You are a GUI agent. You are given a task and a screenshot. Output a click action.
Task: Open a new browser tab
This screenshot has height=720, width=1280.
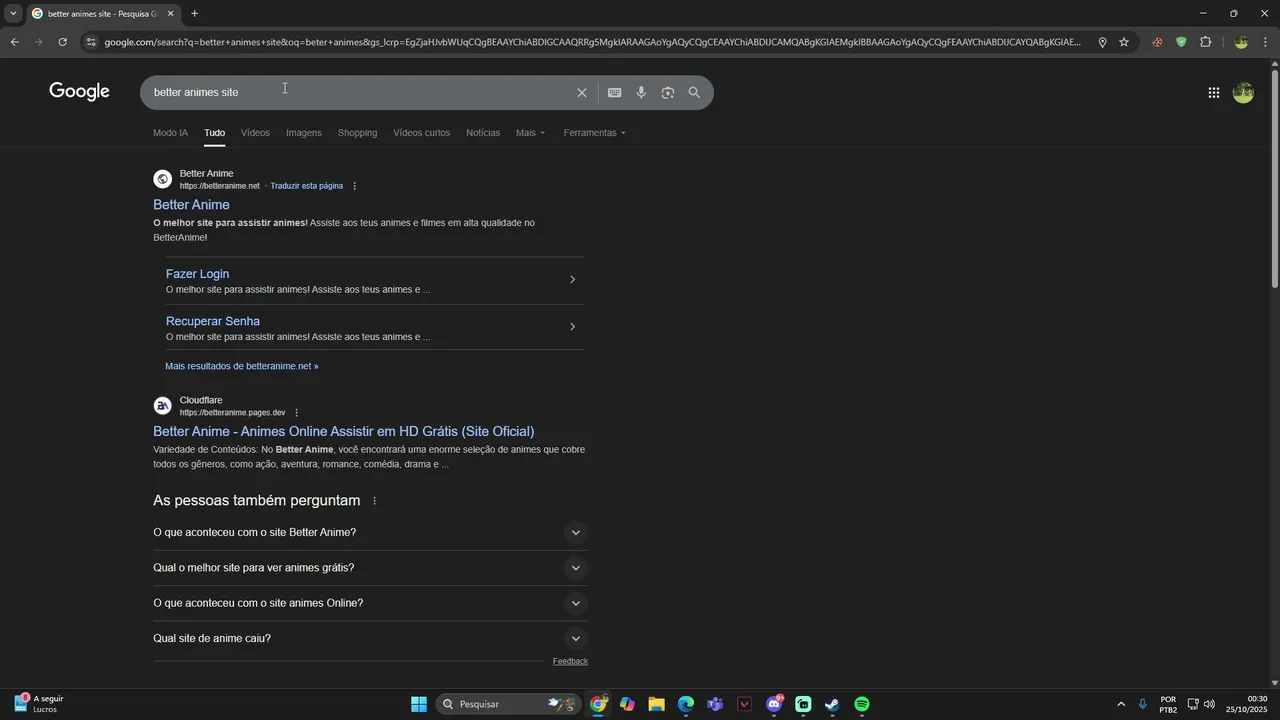[194, 13]
